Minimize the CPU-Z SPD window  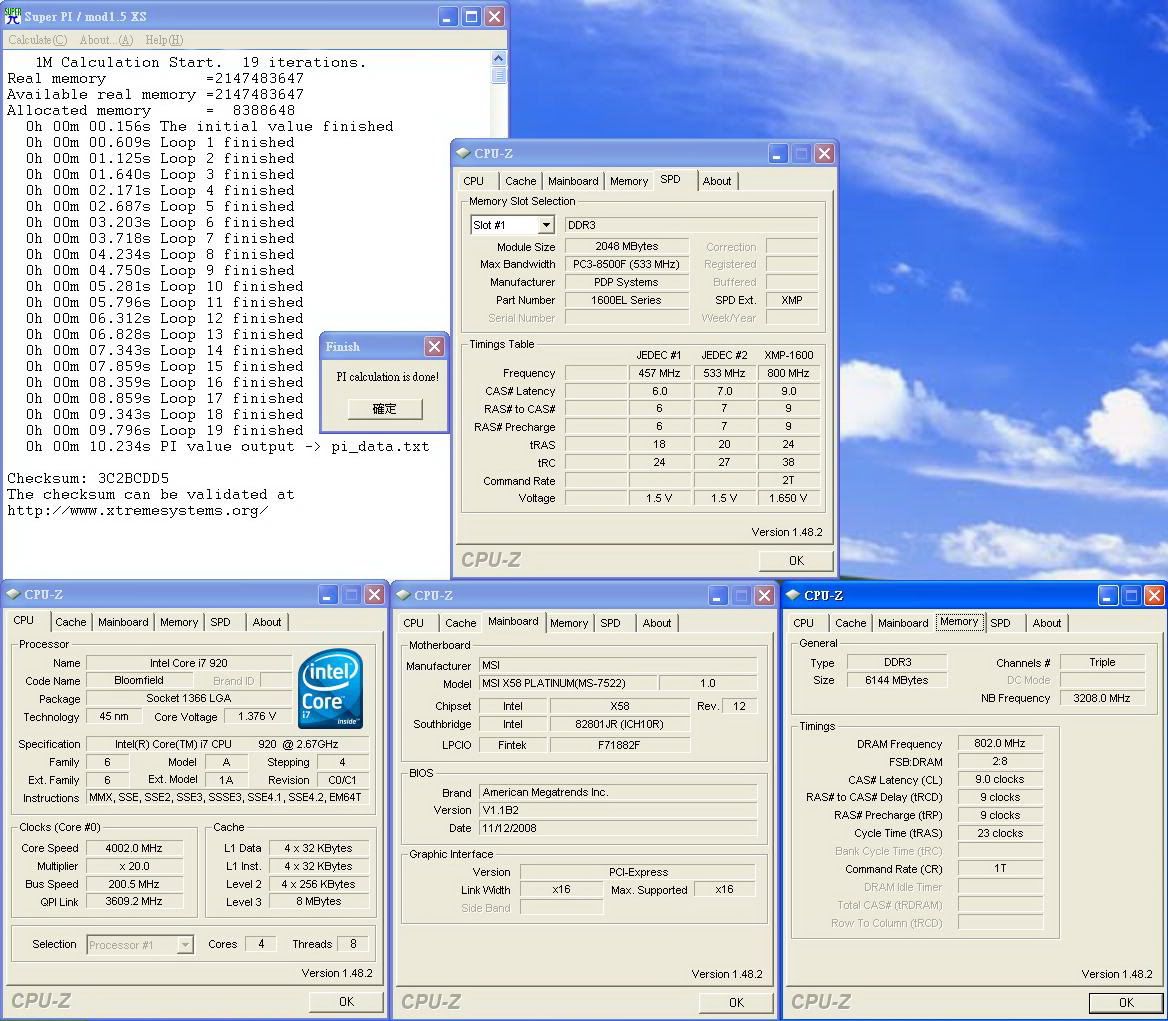[777, 153]
